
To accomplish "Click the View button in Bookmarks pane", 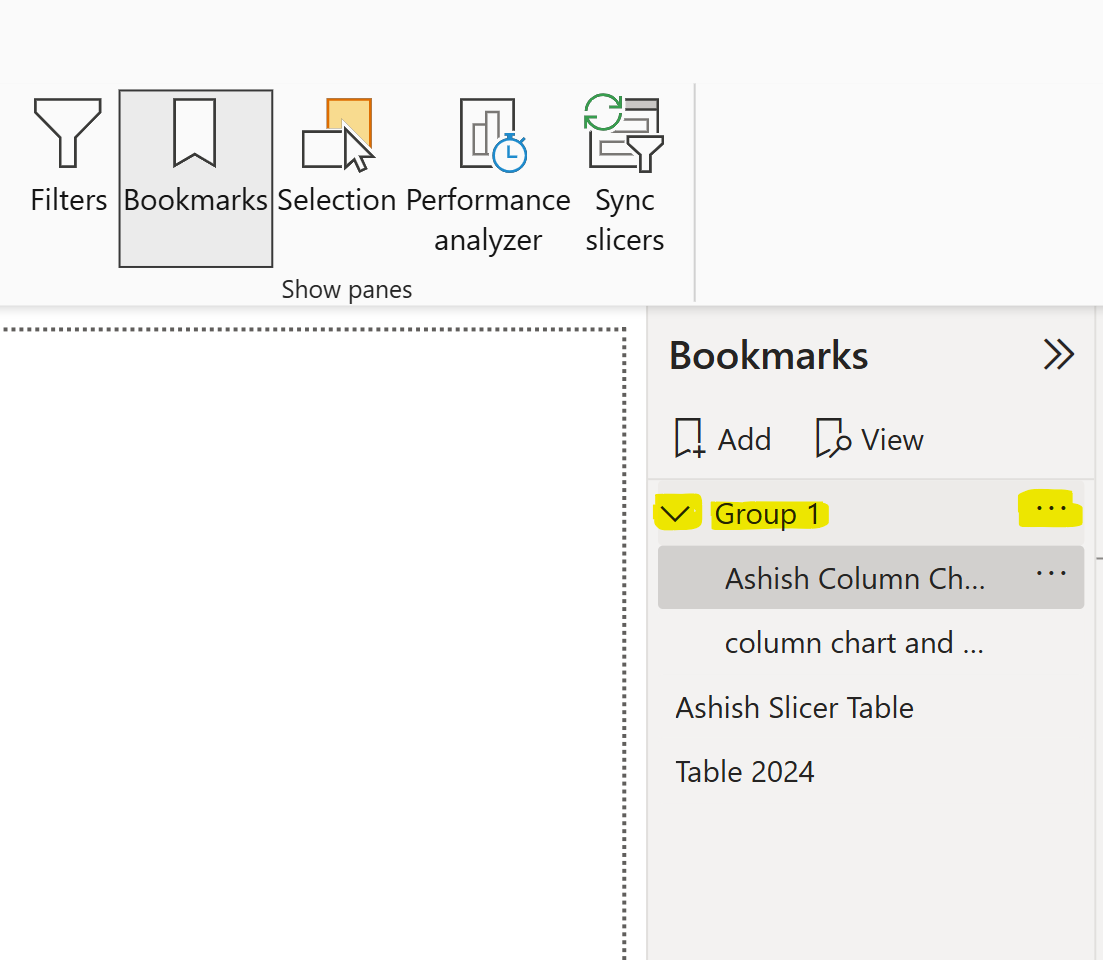I will pyautogui.click(x=868, y=438).
